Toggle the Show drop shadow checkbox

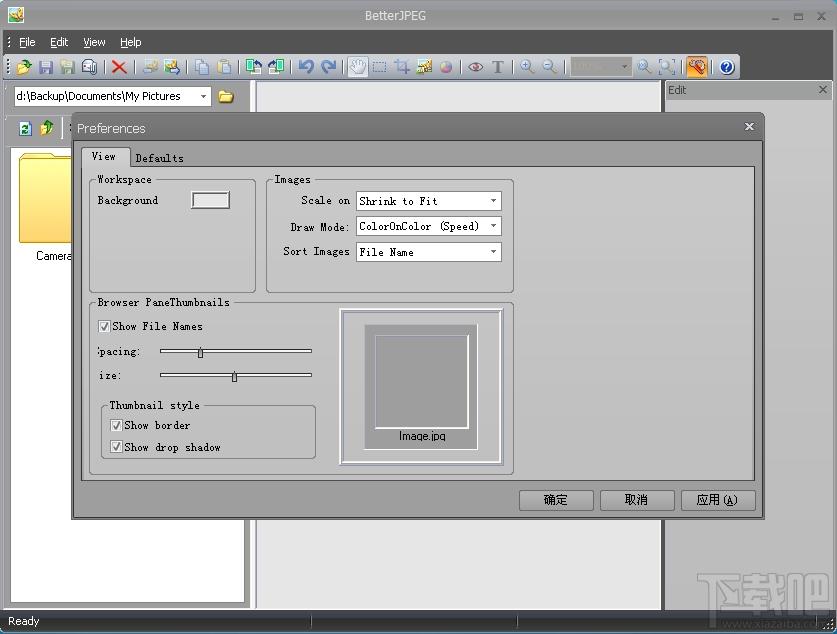116,447
